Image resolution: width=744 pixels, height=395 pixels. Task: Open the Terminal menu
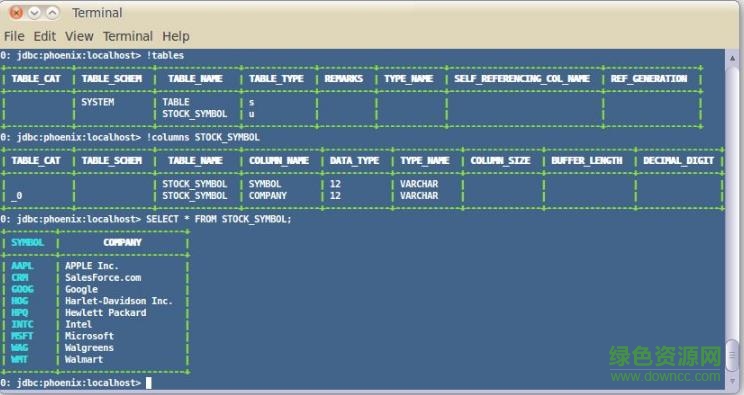128,36
